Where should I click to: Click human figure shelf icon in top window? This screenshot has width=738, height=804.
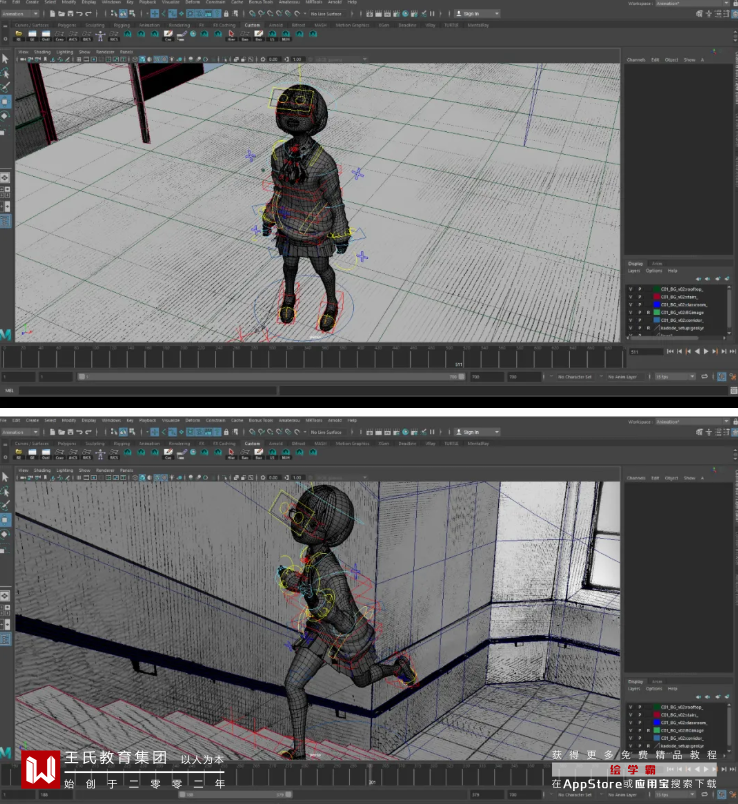[x=101, y=35]
